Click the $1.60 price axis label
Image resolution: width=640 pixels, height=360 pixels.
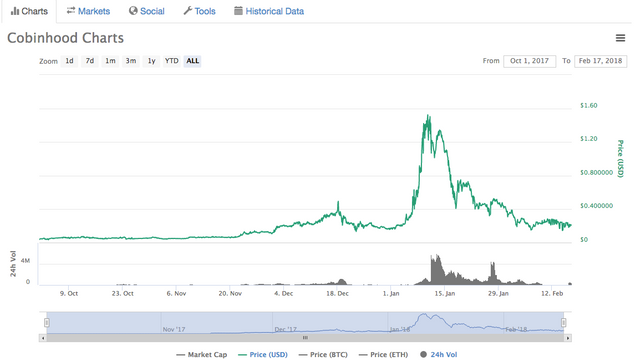coord(589,105)
